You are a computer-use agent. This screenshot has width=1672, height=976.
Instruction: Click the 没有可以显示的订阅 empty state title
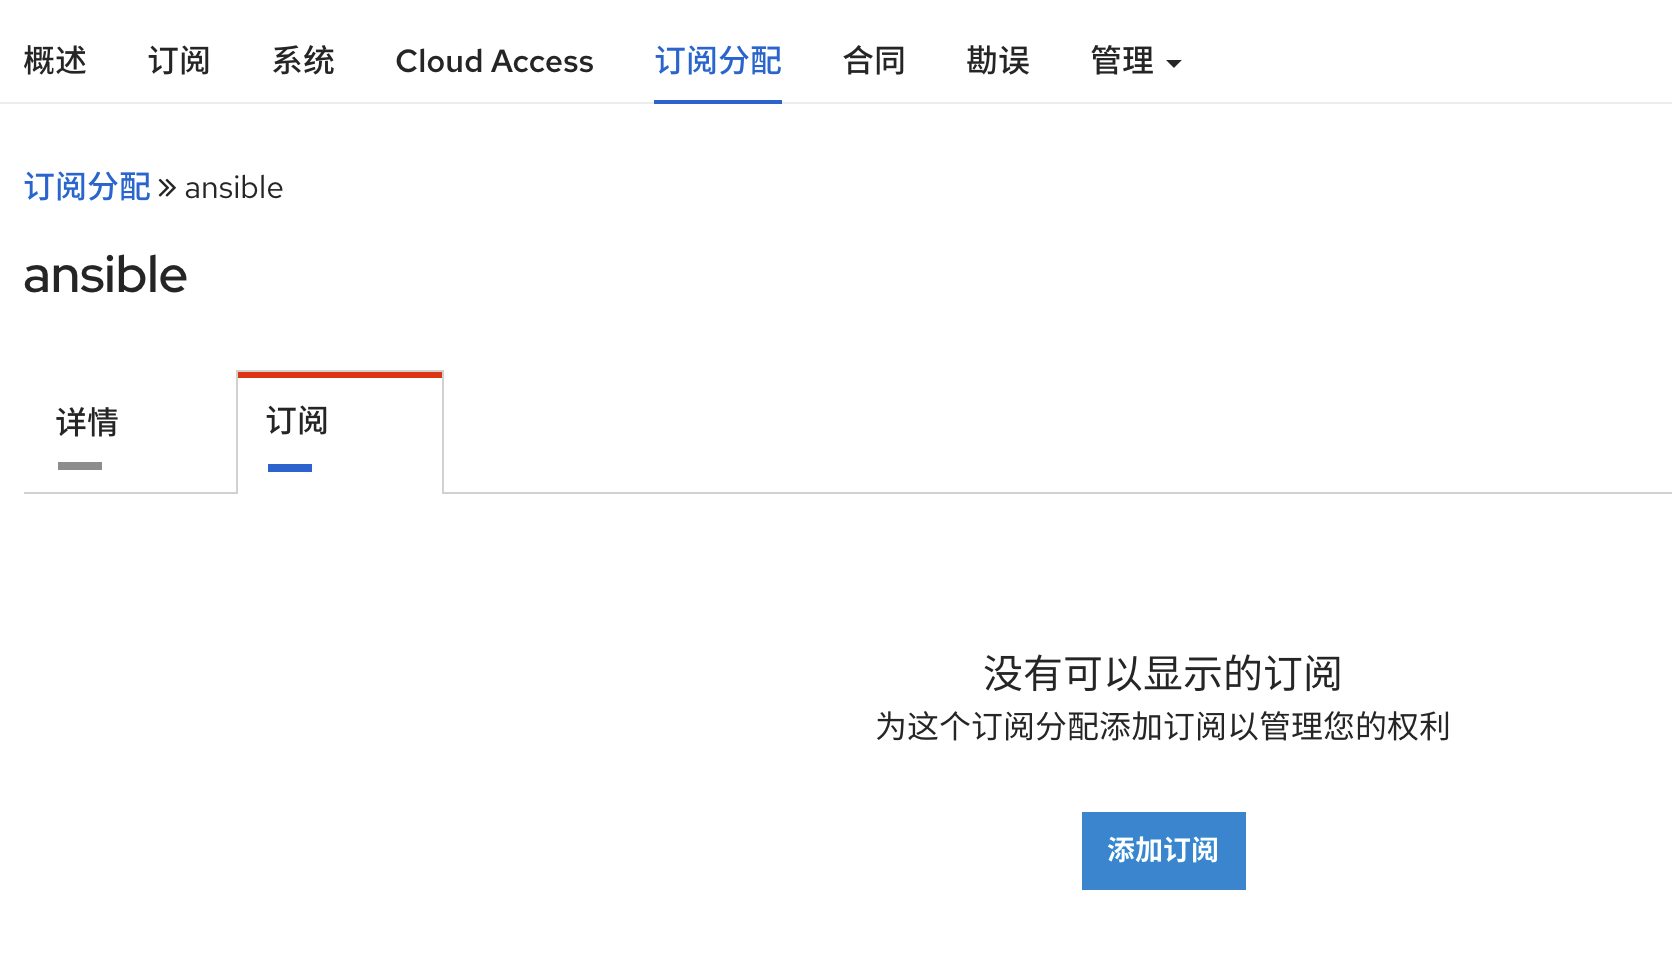pos(1162,673)
